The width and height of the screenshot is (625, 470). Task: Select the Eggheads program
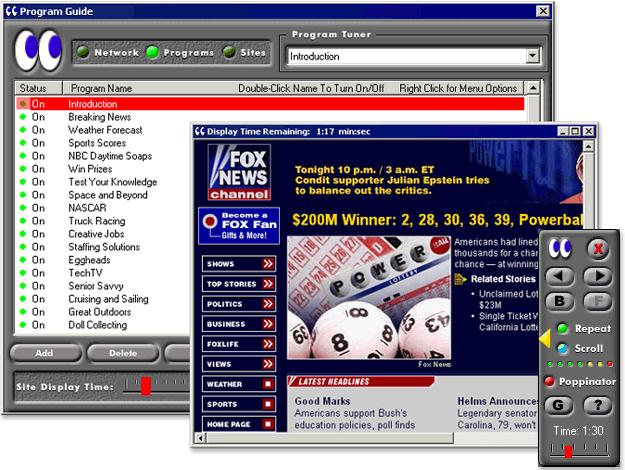click(x=89, y=260)
